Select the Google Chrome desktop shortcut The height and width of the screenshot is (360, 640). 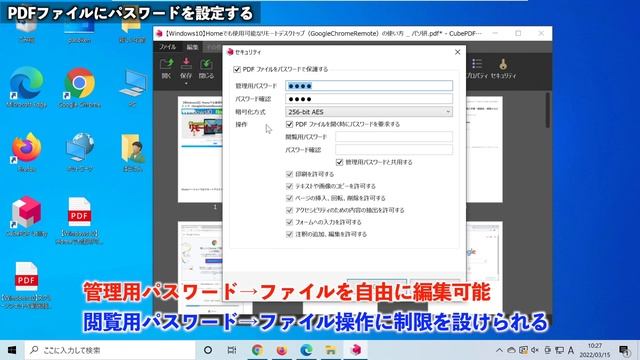coord(80,88)
